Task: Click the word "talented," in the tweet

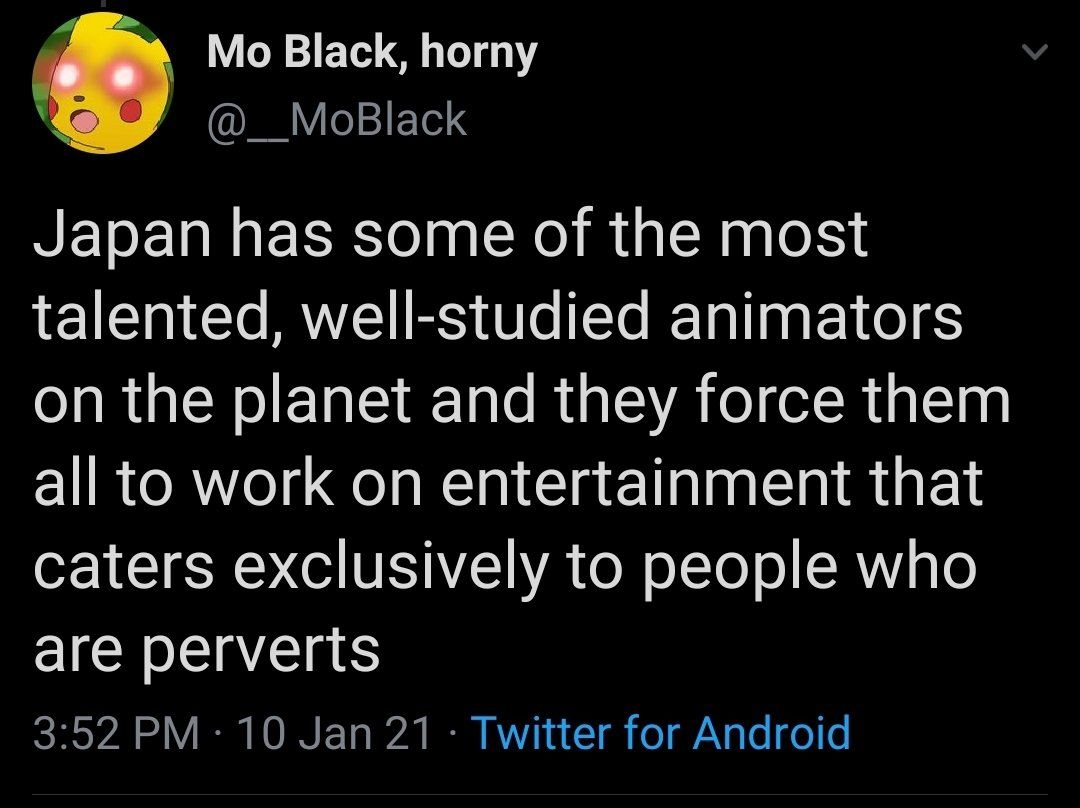Action: pos(155,318)
